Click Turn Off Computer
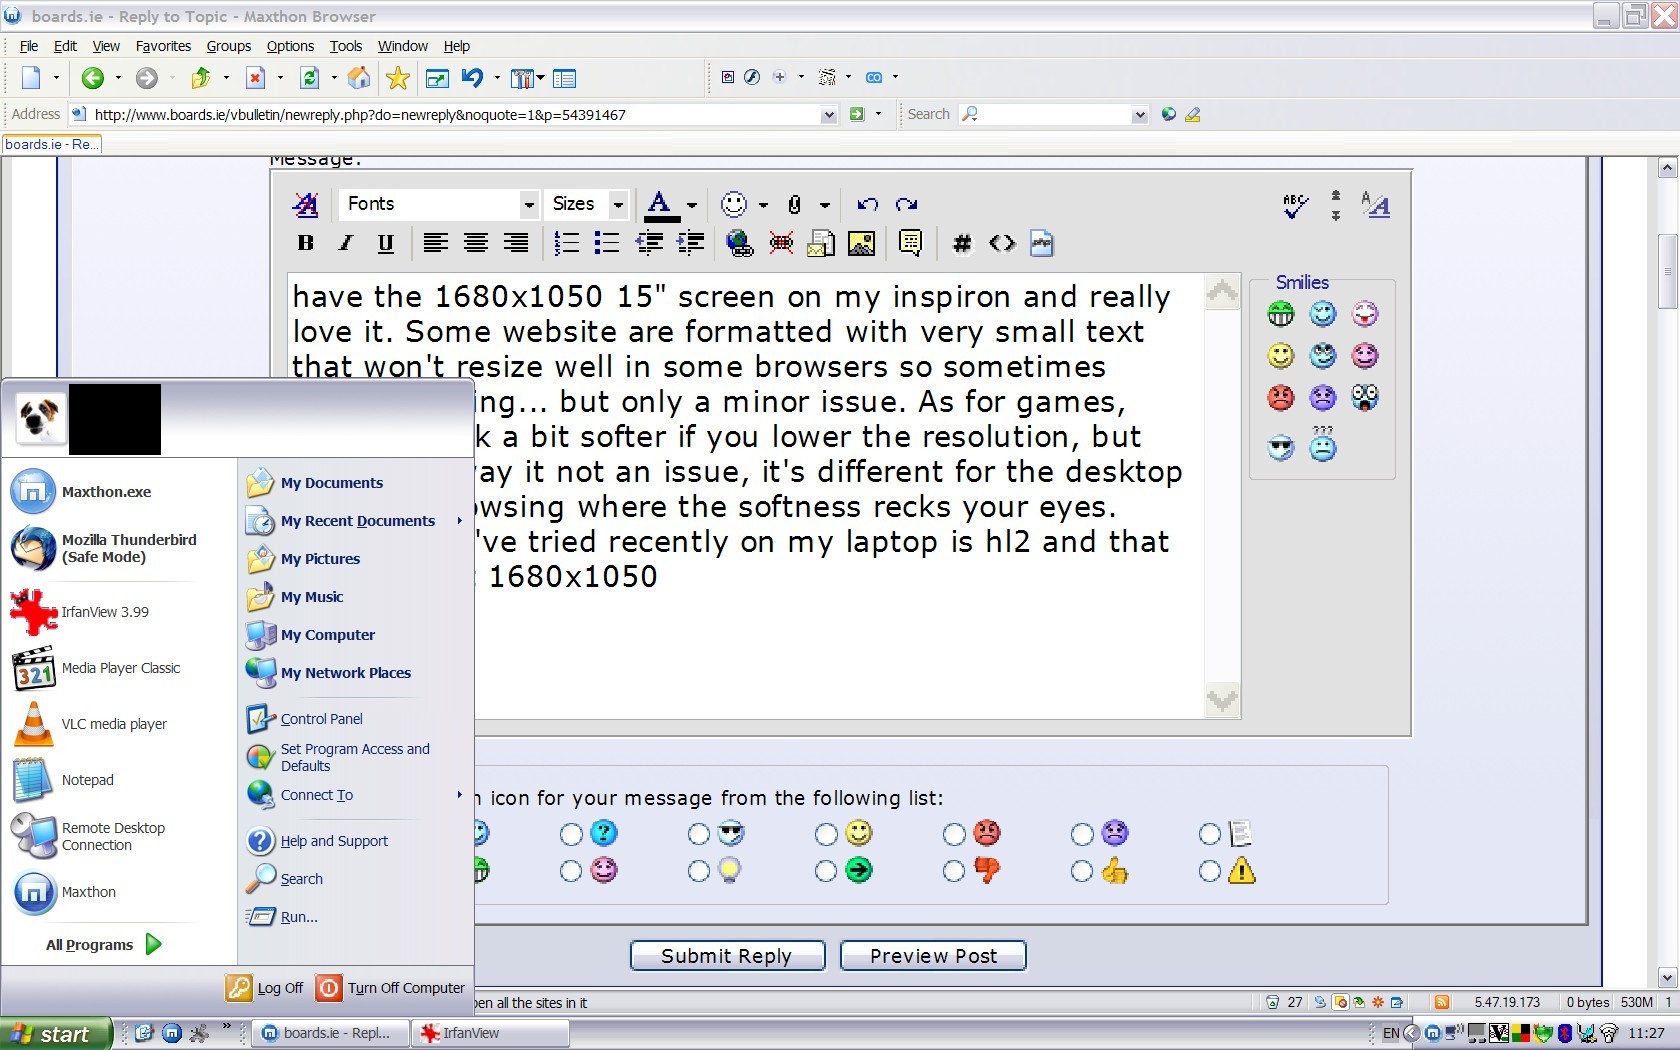 pos(391,988)
